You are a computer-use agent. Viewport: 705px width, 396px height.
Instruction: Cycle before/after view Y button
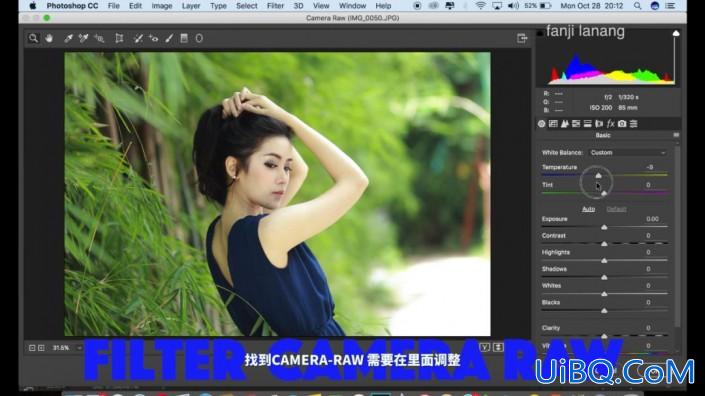click(x=484, y=347)
